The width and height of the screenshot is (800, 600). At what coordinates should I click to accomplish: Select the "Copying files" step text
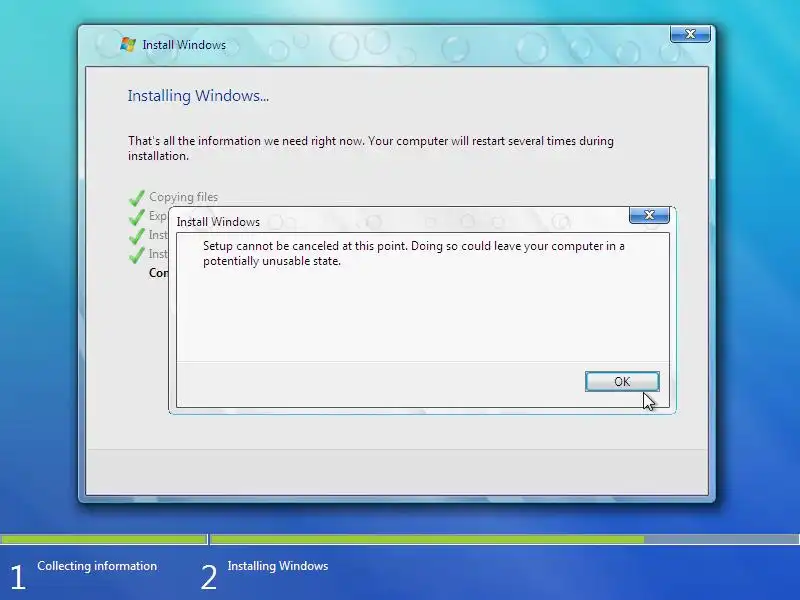(x=184, y=197)
